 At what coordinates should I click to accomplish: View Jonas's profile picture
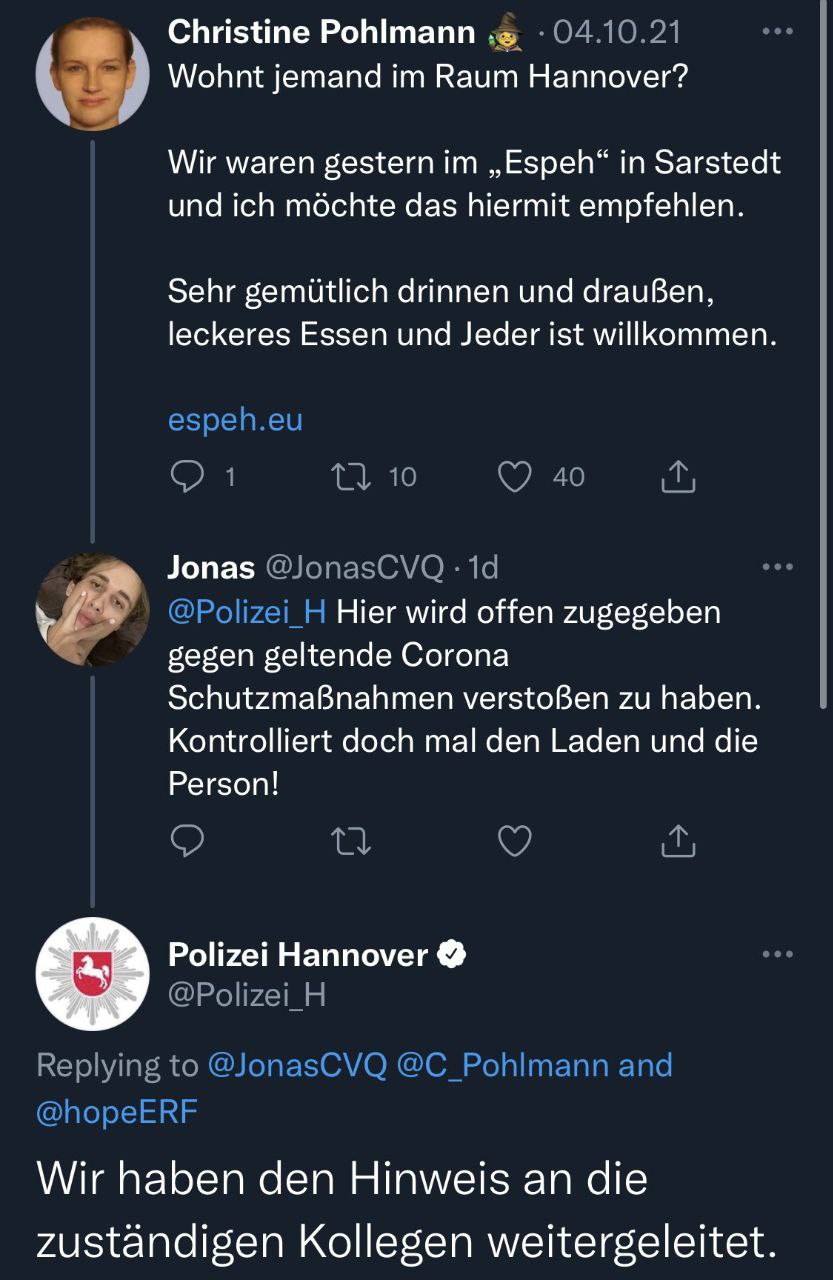coord(92,609)
